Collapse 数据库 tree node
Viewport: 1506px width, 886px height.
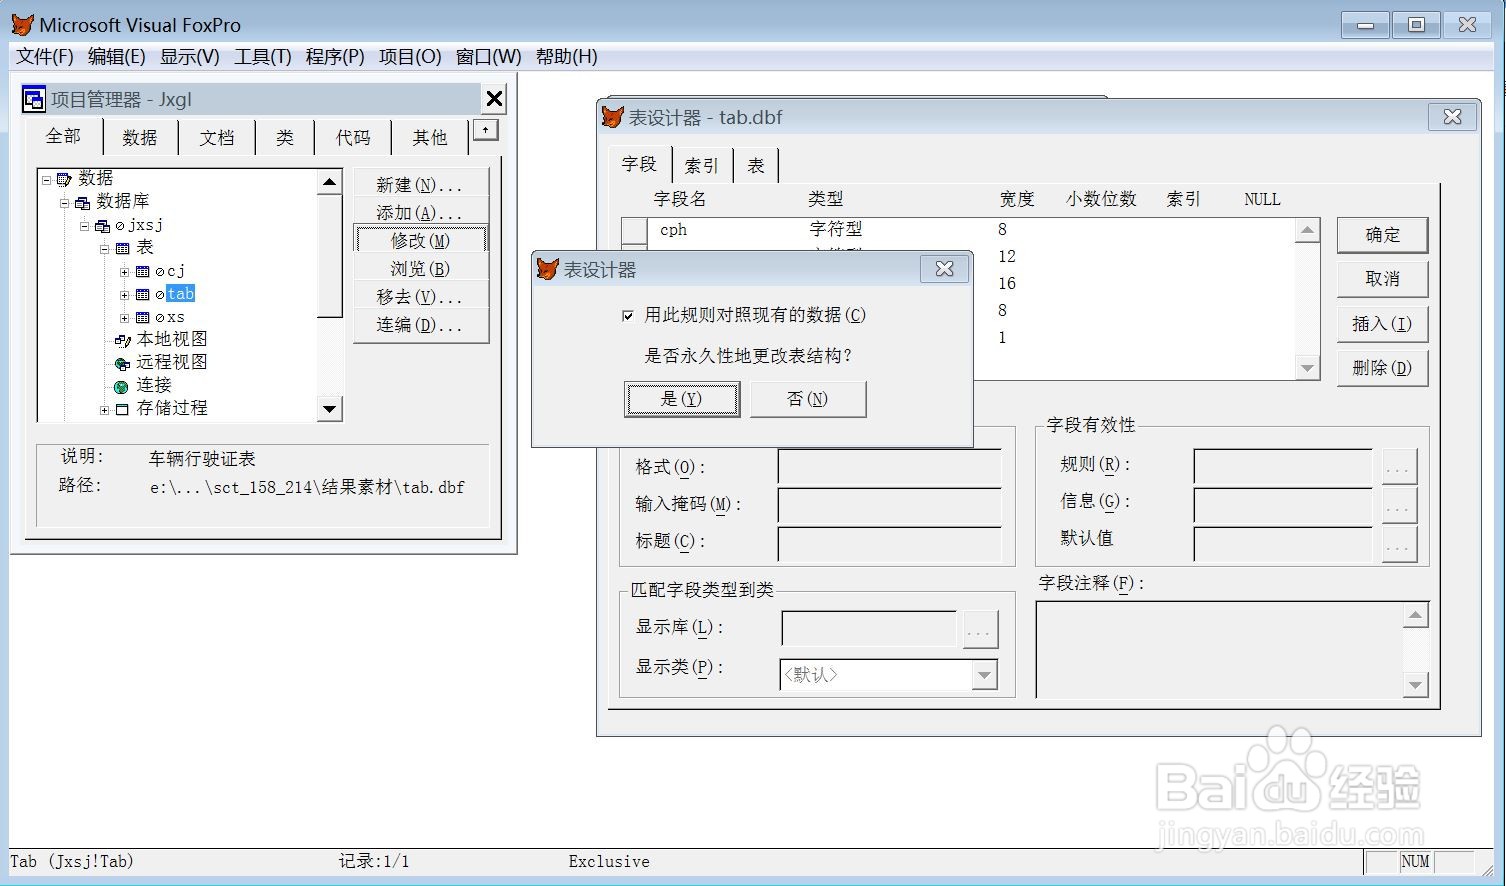tap(65, 203)
